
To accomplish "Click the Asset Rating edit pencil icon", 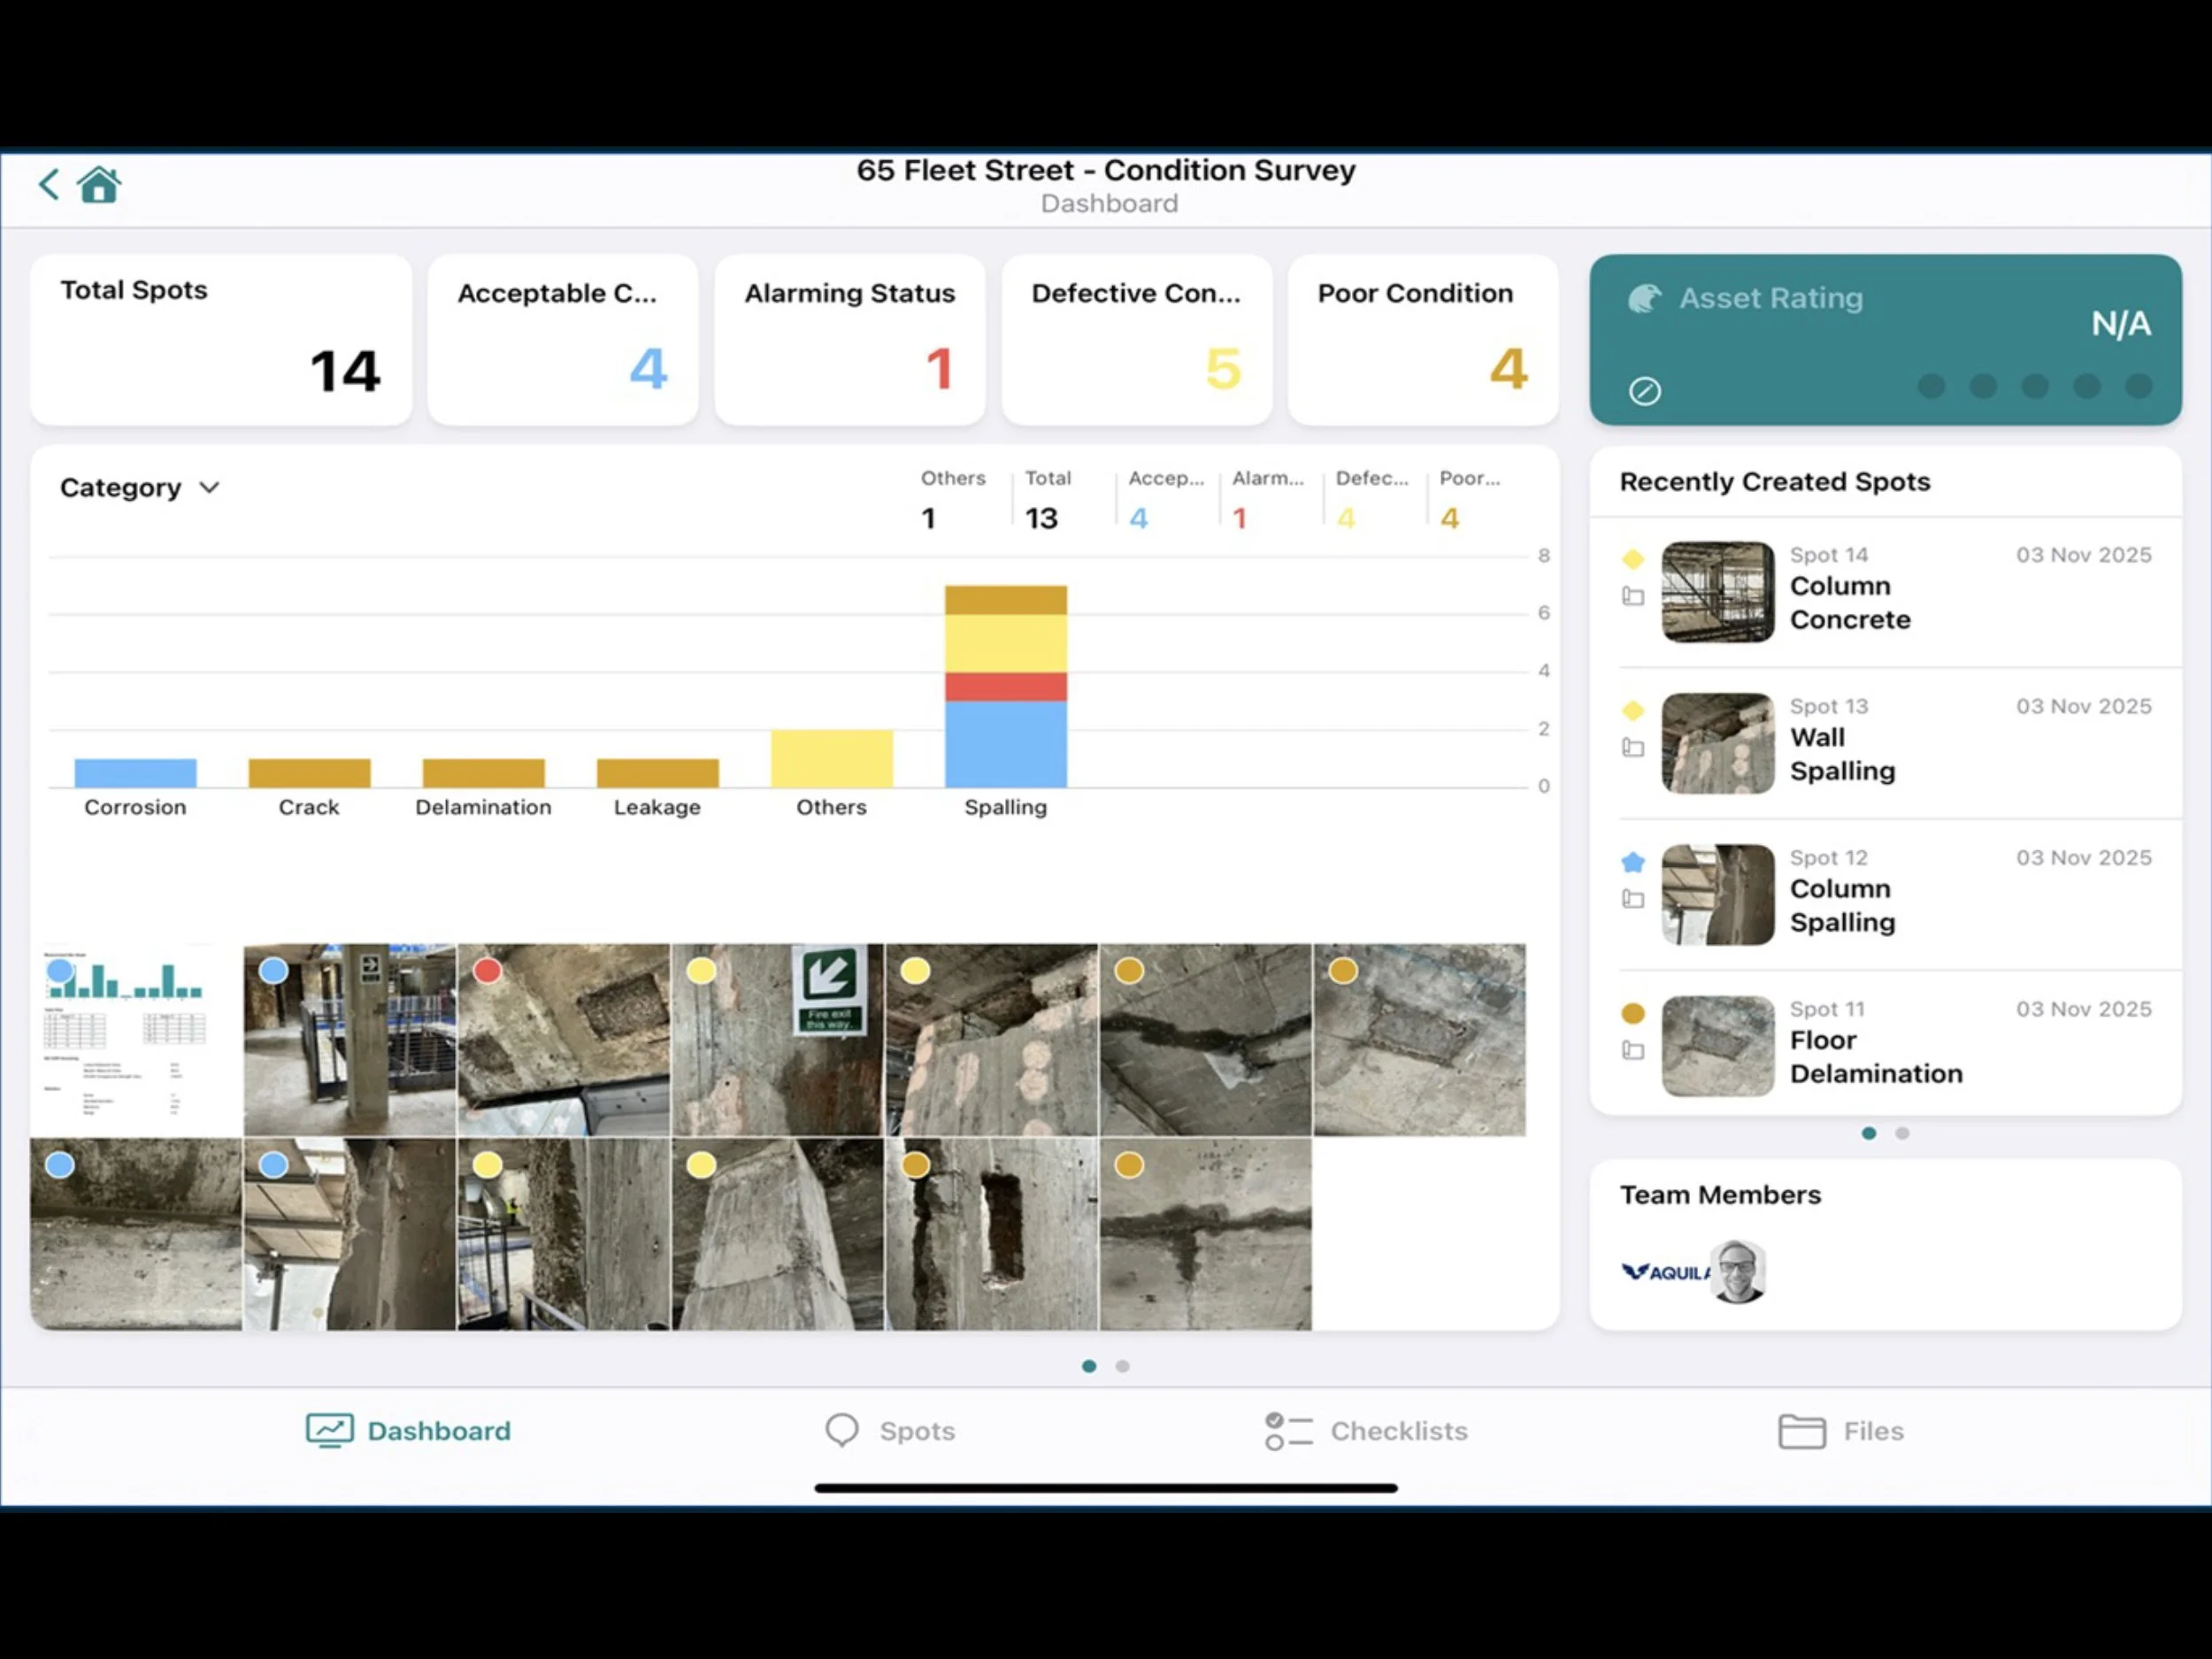I will point(1644,391).
